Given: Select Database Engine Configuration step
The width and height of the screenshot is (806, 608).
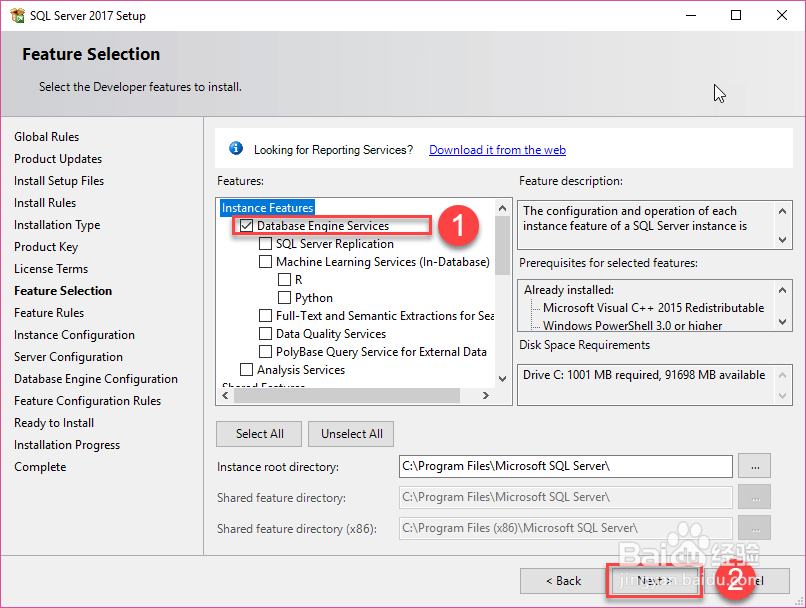Looking at the screenshot, I should pyautogui.click(x=96, y=379).
